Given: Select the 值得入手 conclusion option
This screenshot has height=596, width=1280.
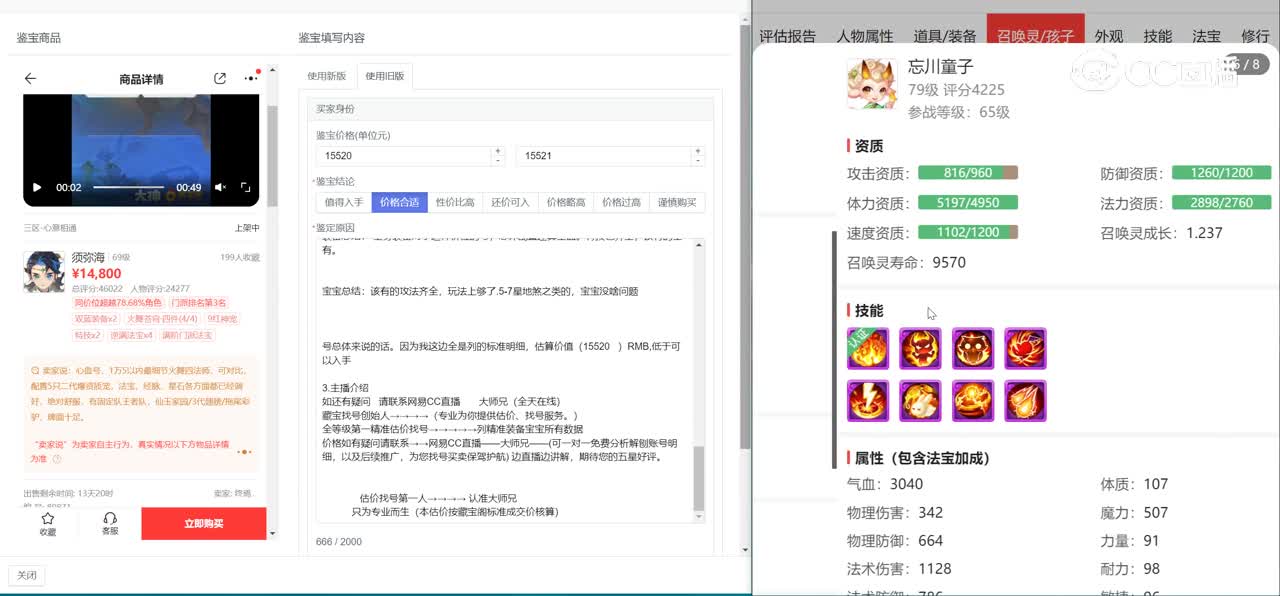Looking at the screenshot, I should [343, 202].
